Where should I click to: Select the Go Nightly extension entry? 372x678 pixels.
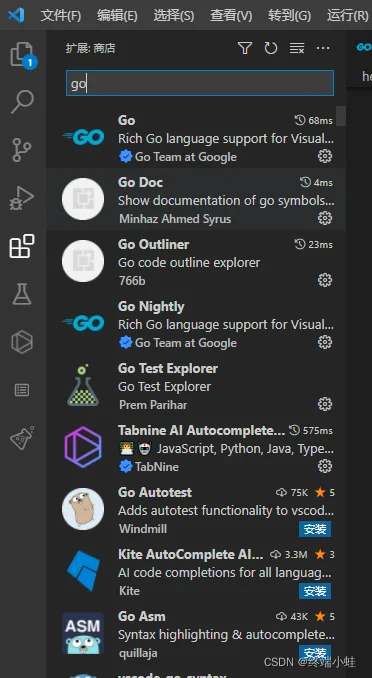196,324
